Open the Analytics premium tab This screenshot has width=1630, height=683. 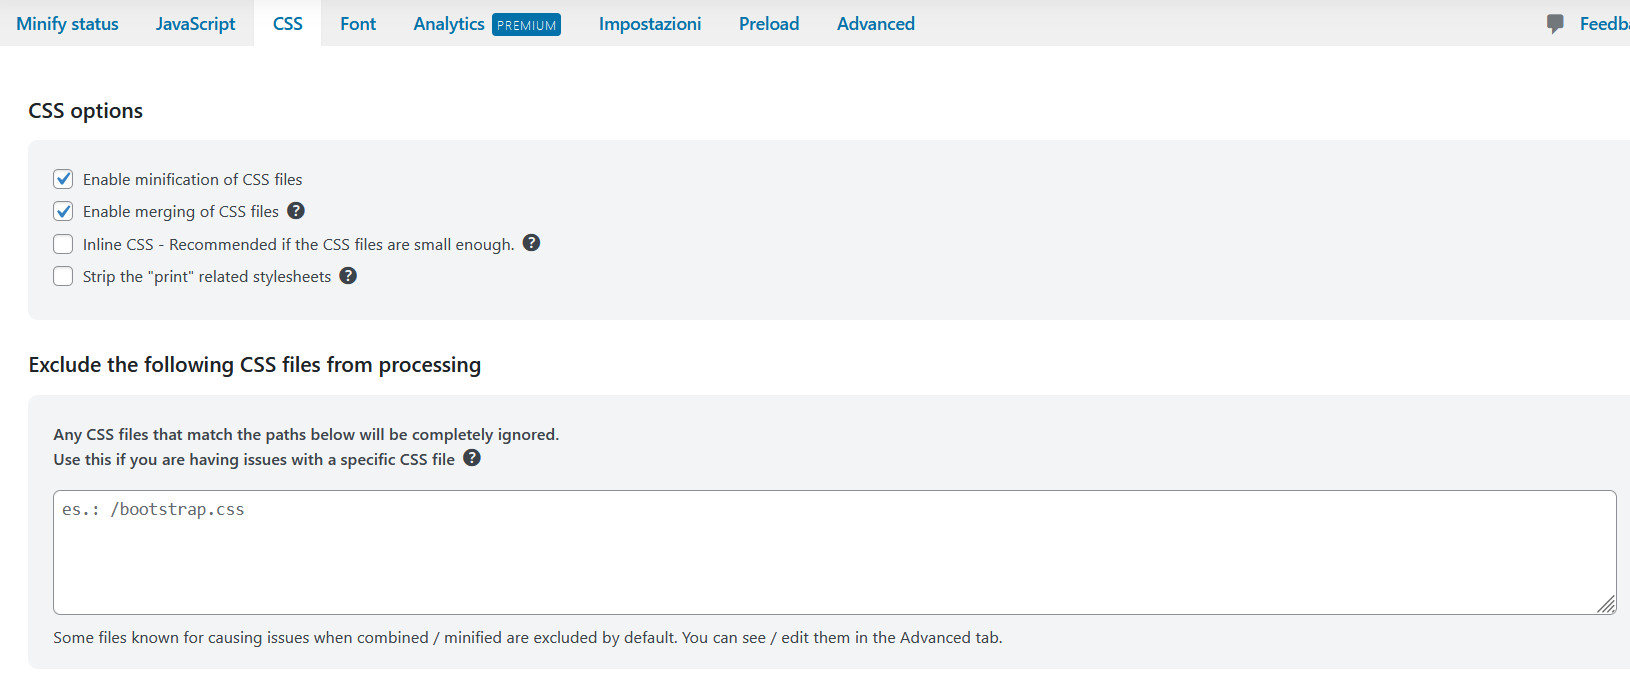point(487,23)
